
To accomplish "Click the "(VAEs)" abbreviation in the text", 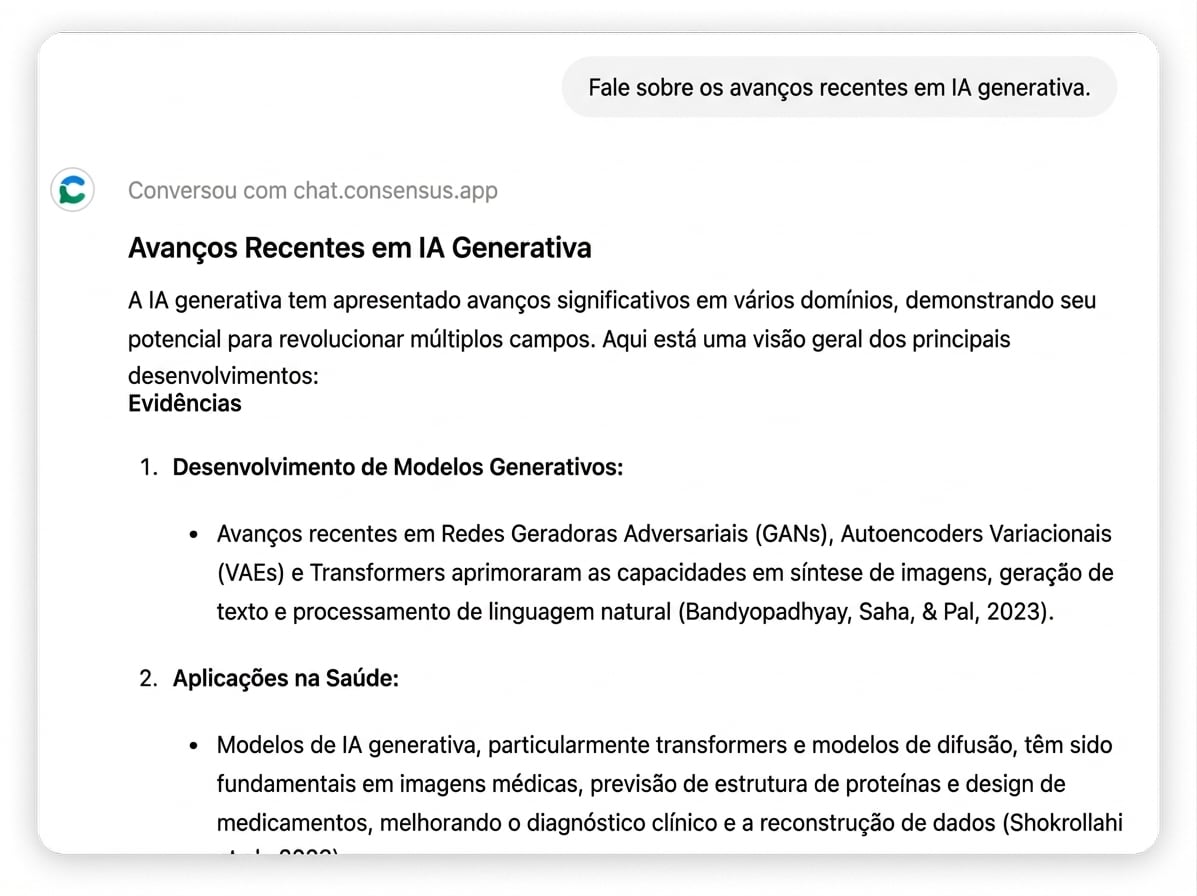I will click(x=258, y=573).
